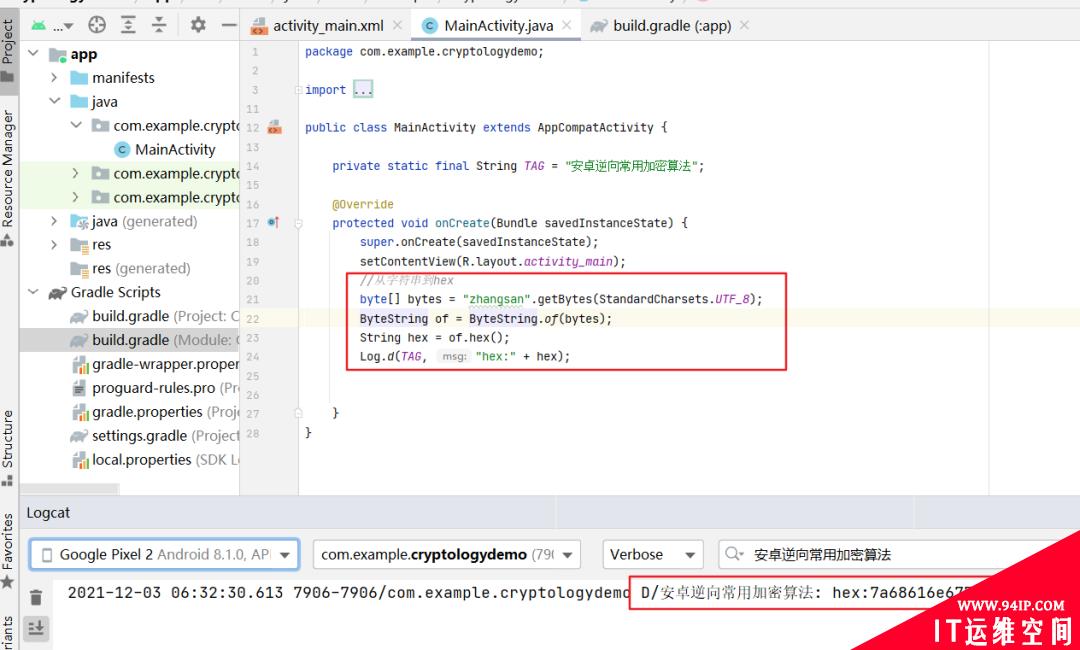
Task: Open Project panel gear settings
Action: coord(198,25)
